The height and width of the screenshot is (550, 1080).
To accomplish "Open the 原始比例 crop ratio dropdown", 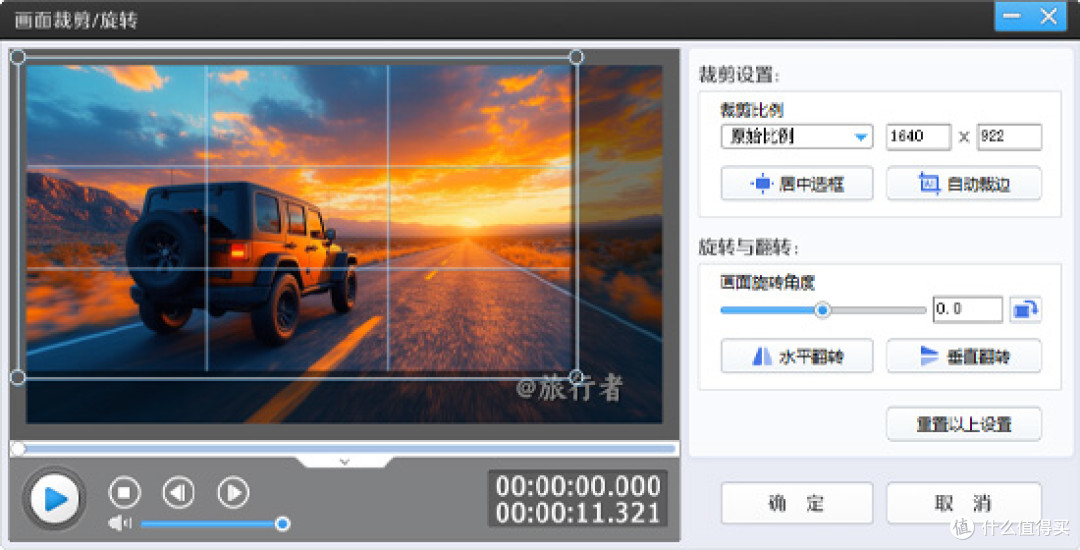I will click(x=797, y=136).
